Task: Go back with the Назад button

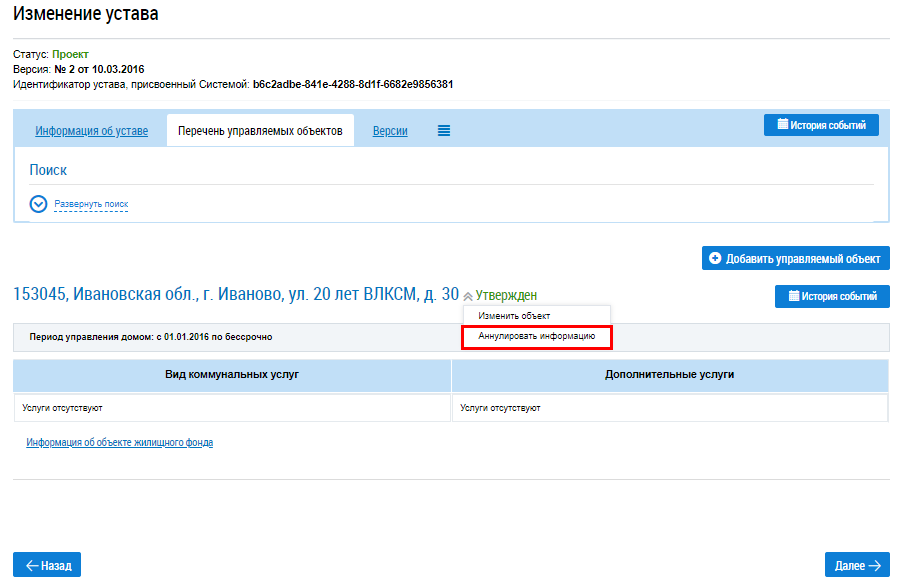Action: [47, 565]
